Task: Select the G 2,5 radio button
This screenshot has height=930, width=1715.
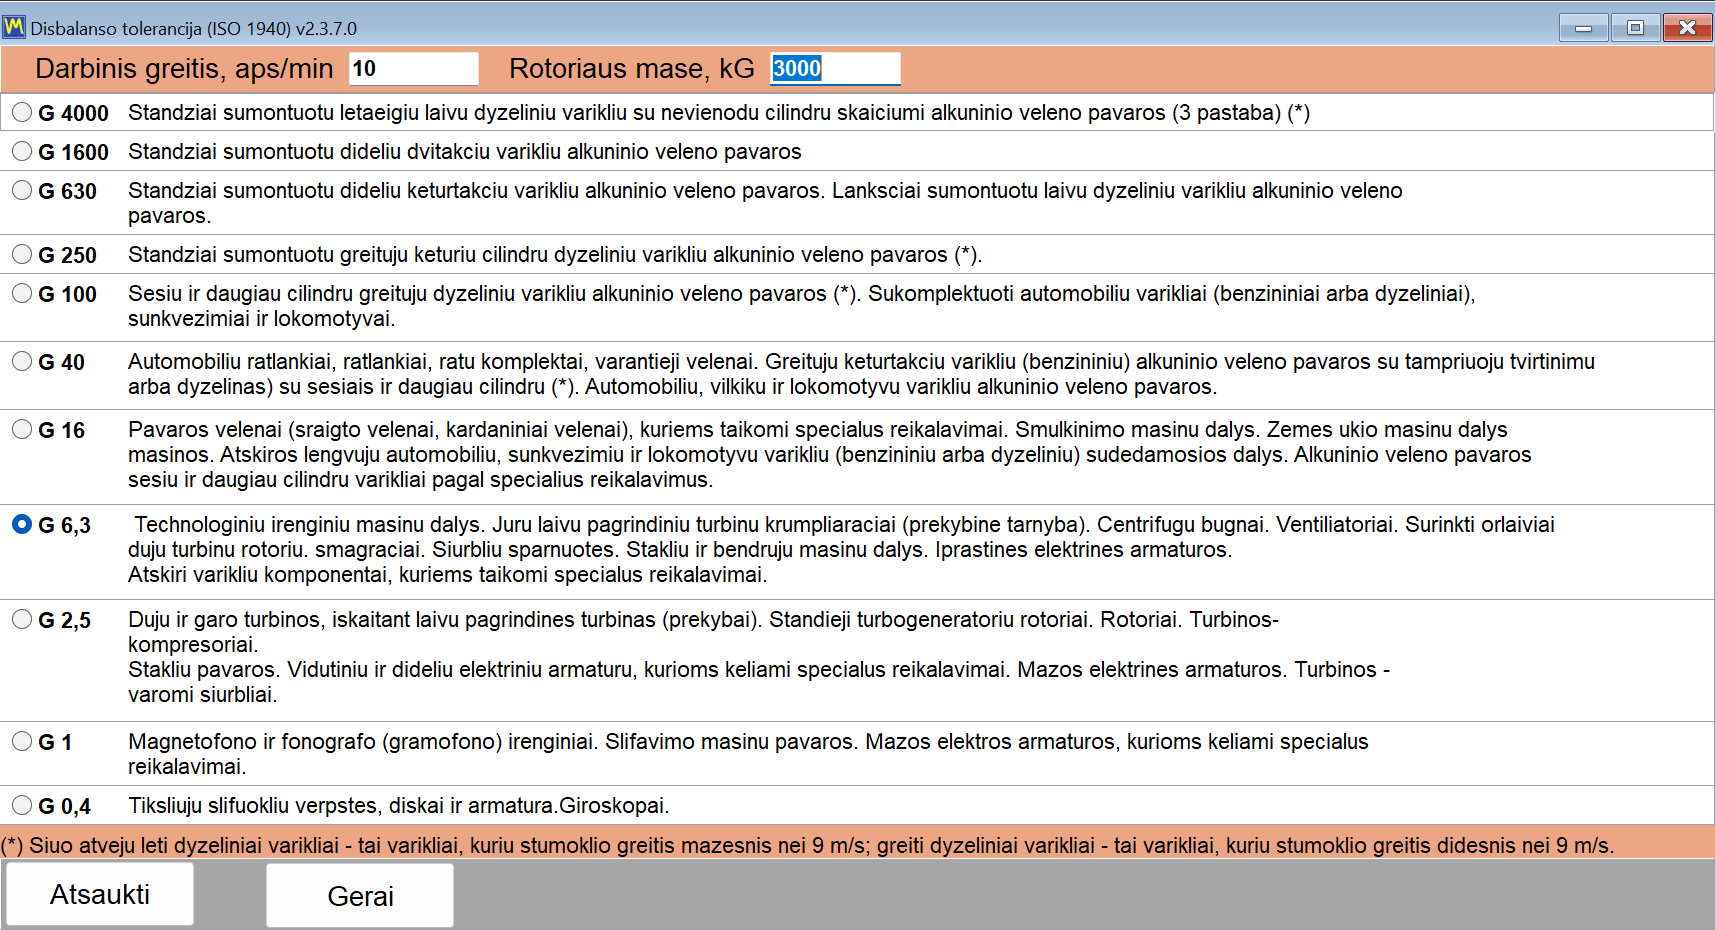Action: [22, 620]
